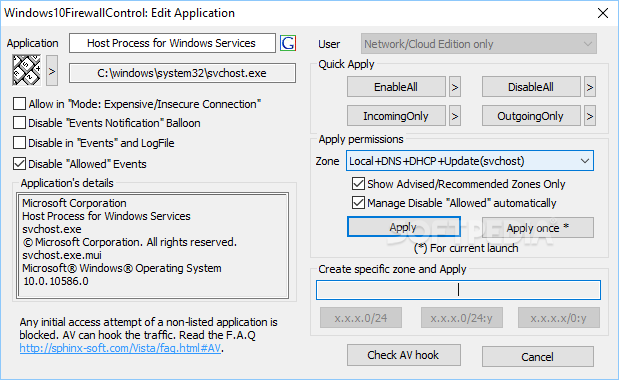Click the Apply once button
The height and width of the screenshot is (380, 619).
coord(538,228)
